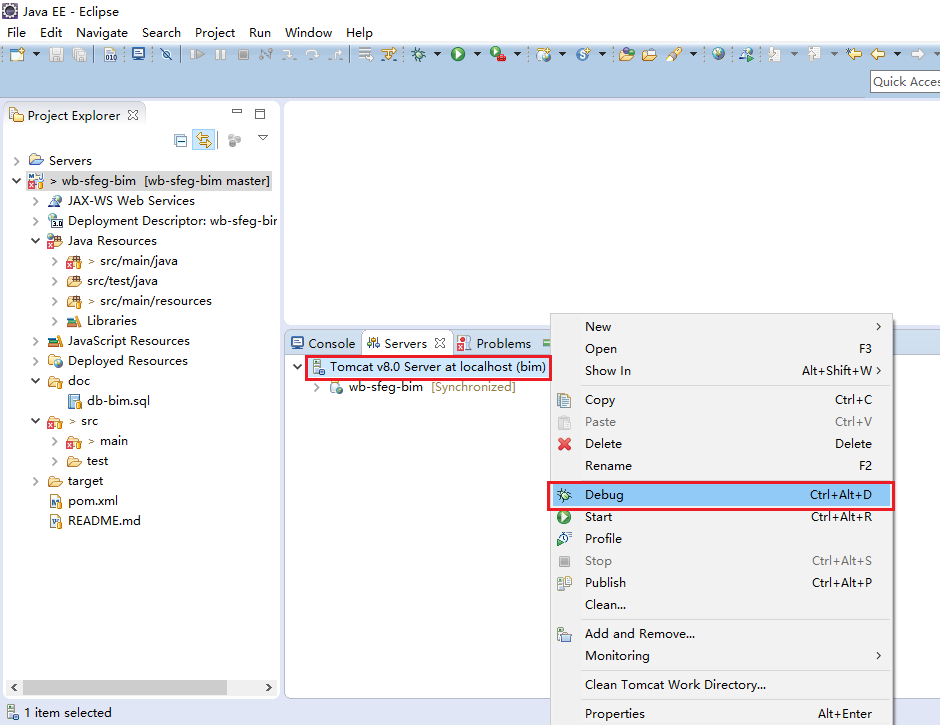This screenshot has width=940, height=725.
Task: Click the New wizard toolbar icon
Action: pyautogui.click(x=17, y=55)
